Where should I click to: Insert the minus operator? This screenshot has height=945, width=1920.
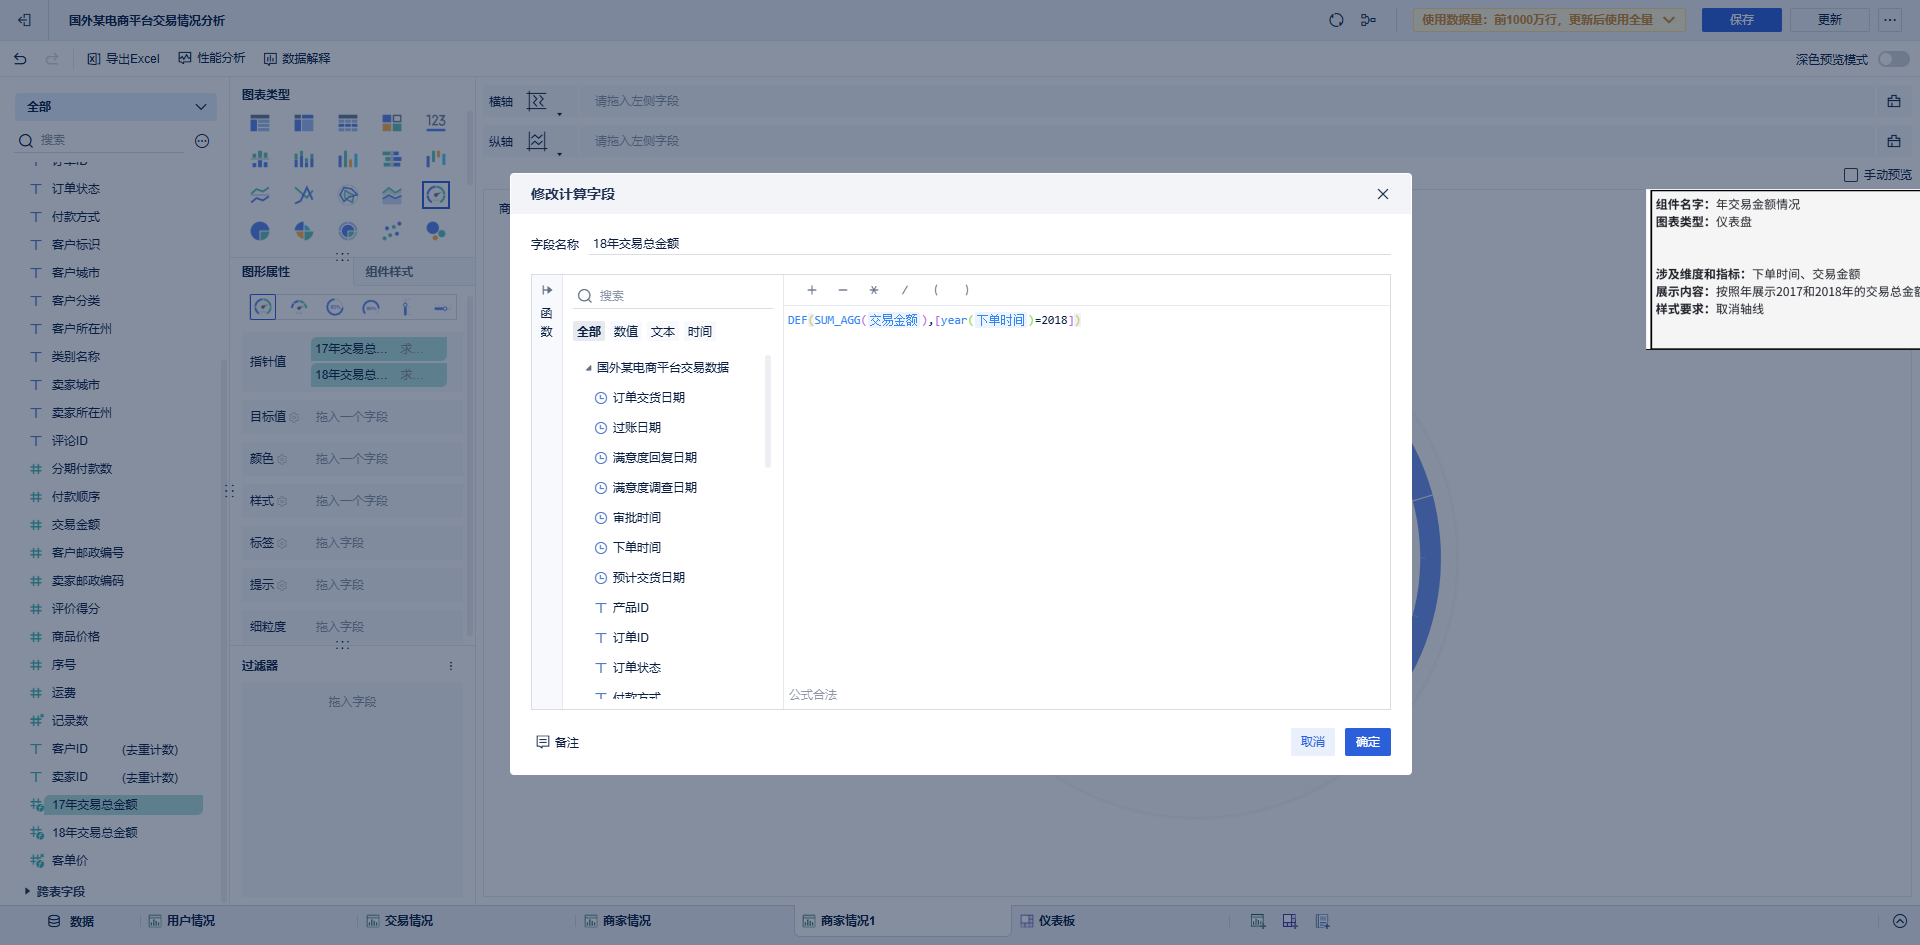[x=843, y=290]
